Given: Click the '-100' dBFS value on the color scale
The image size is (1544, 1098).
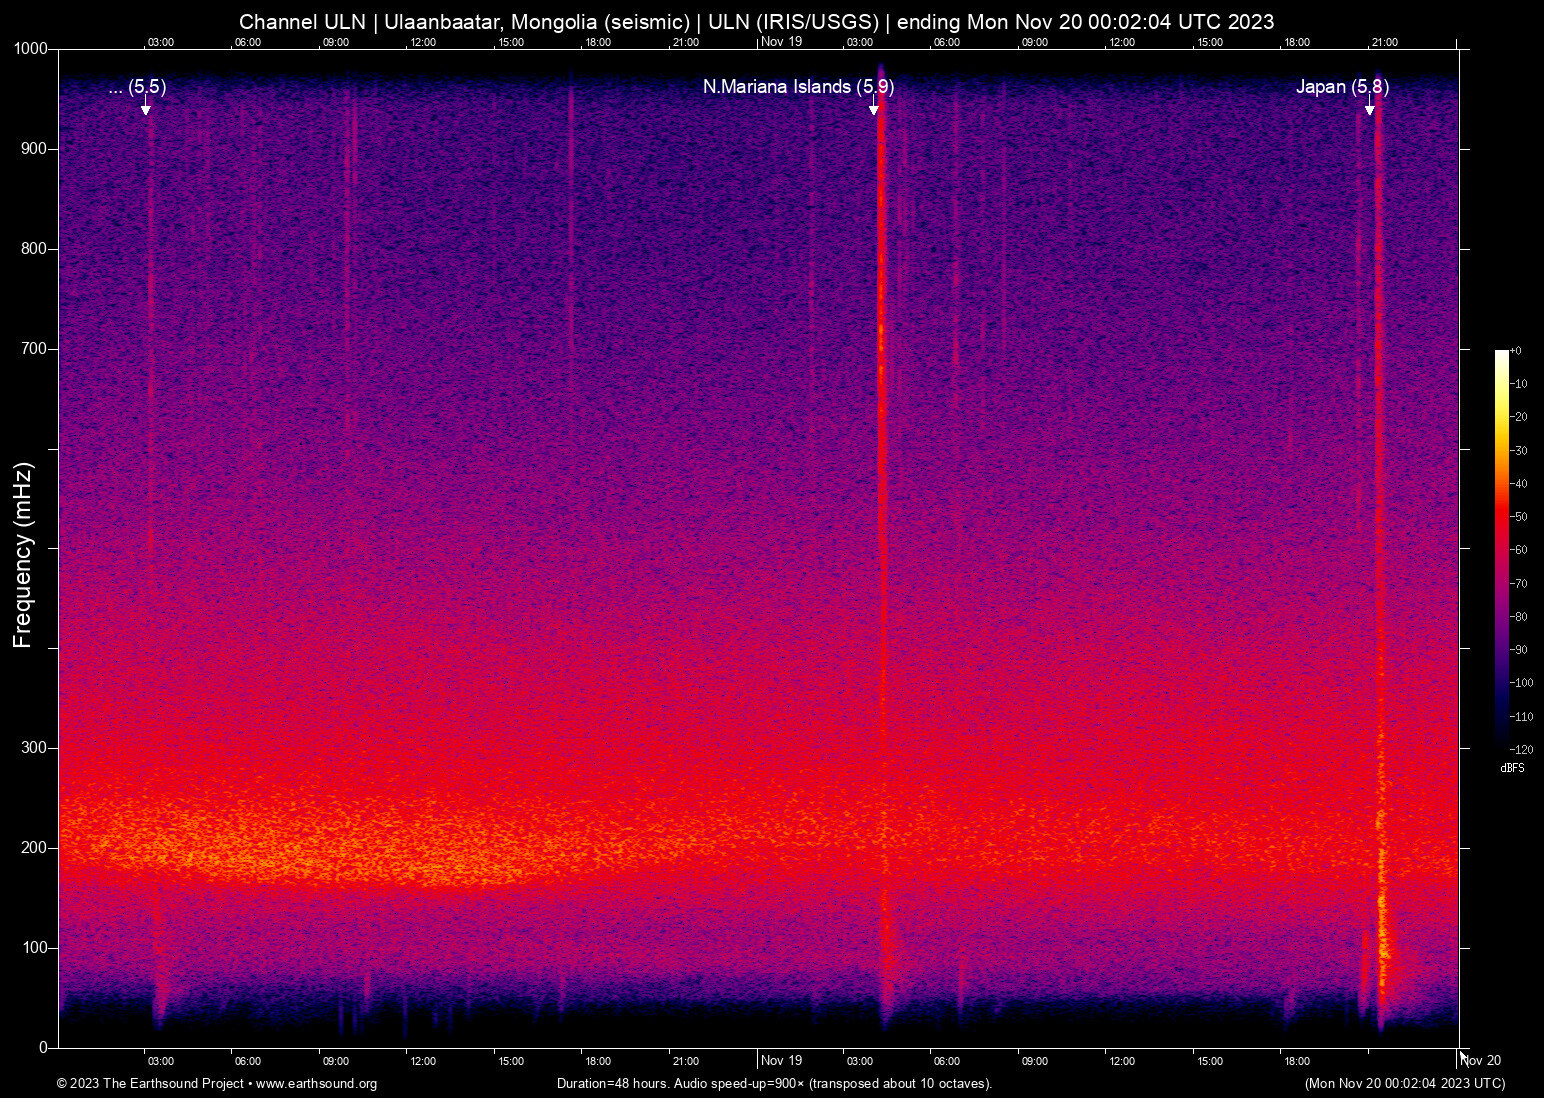Looking at the screenshot, I should pyautogui.click(x=1522, y=683).
